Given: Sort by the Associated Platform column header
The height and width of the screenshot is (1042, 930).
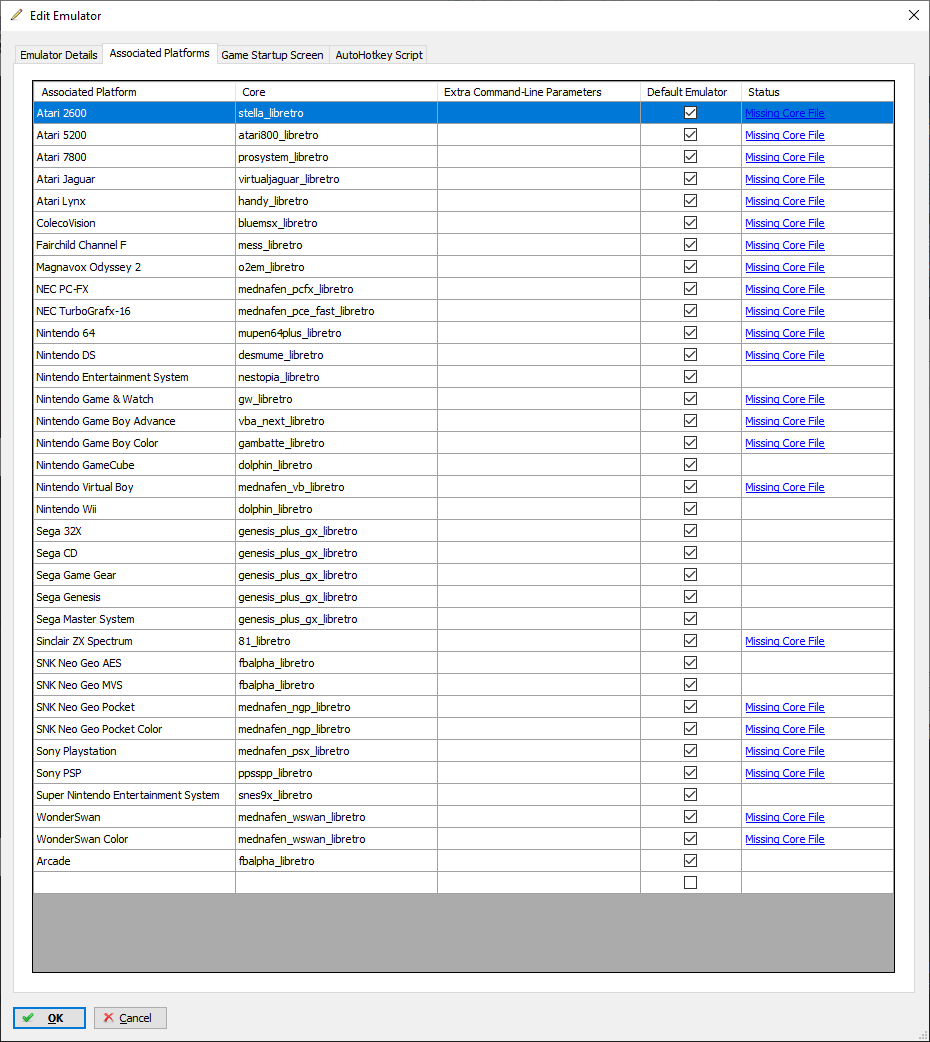Looking at the screenshot, I should (x=134, y=92).
